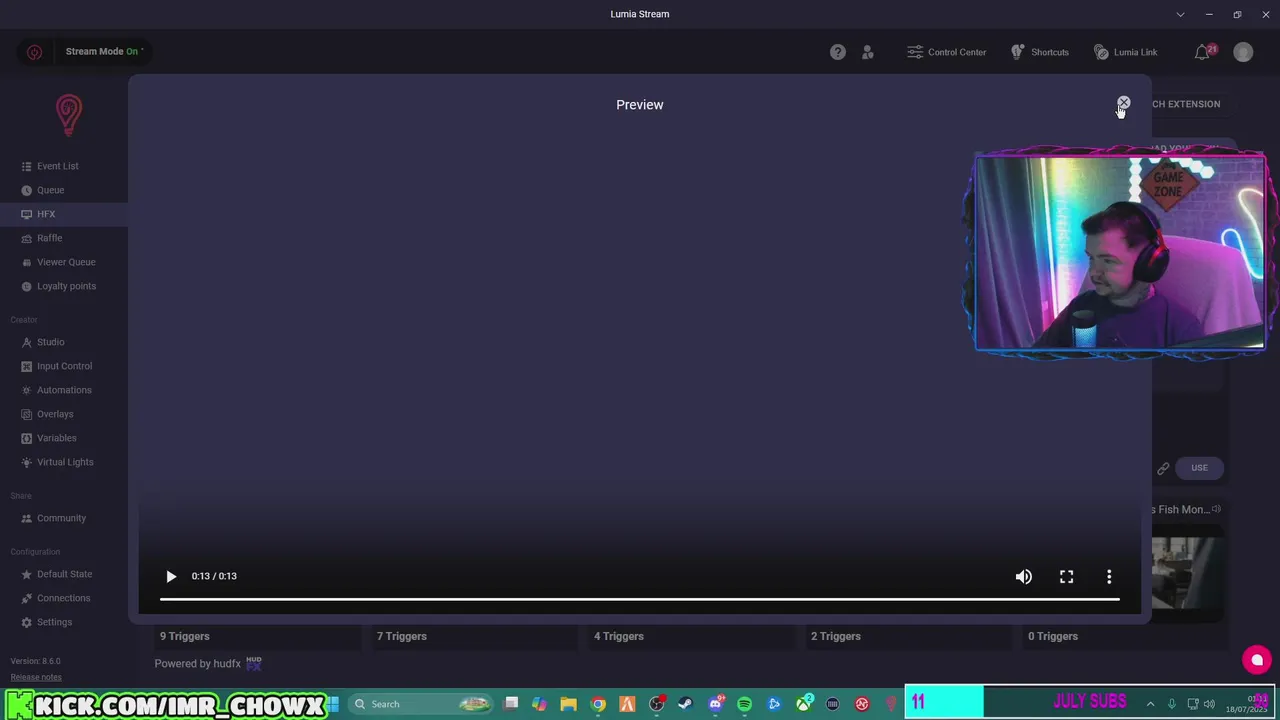This screenshot has width=1280, height=720.
Task: Click the 2 Triggers label
Action: (836, 636)
